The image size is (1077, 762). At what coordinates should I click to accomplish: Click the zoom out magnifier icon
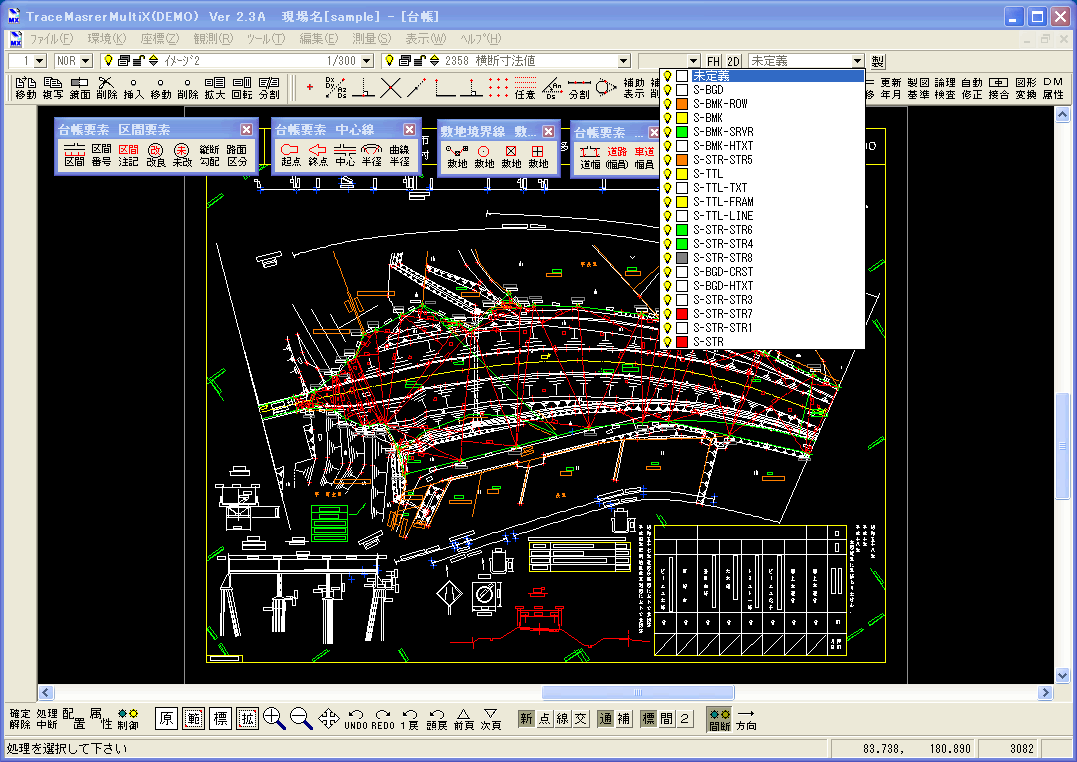[x=301, y=719]
